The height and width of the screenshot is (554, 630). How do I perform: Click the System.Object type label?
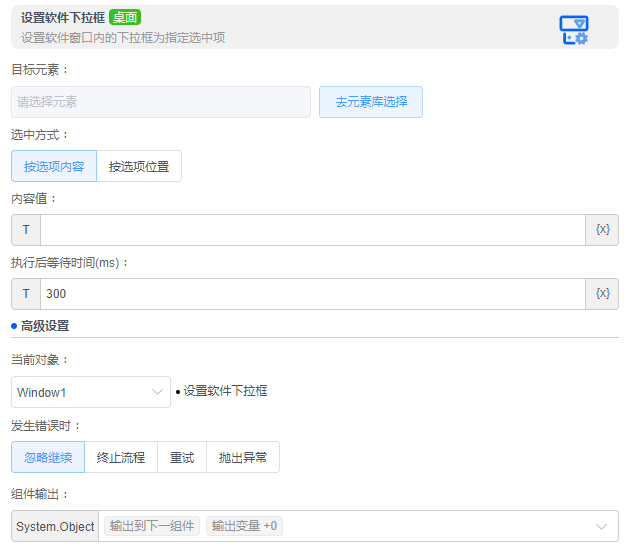[55, 526]
